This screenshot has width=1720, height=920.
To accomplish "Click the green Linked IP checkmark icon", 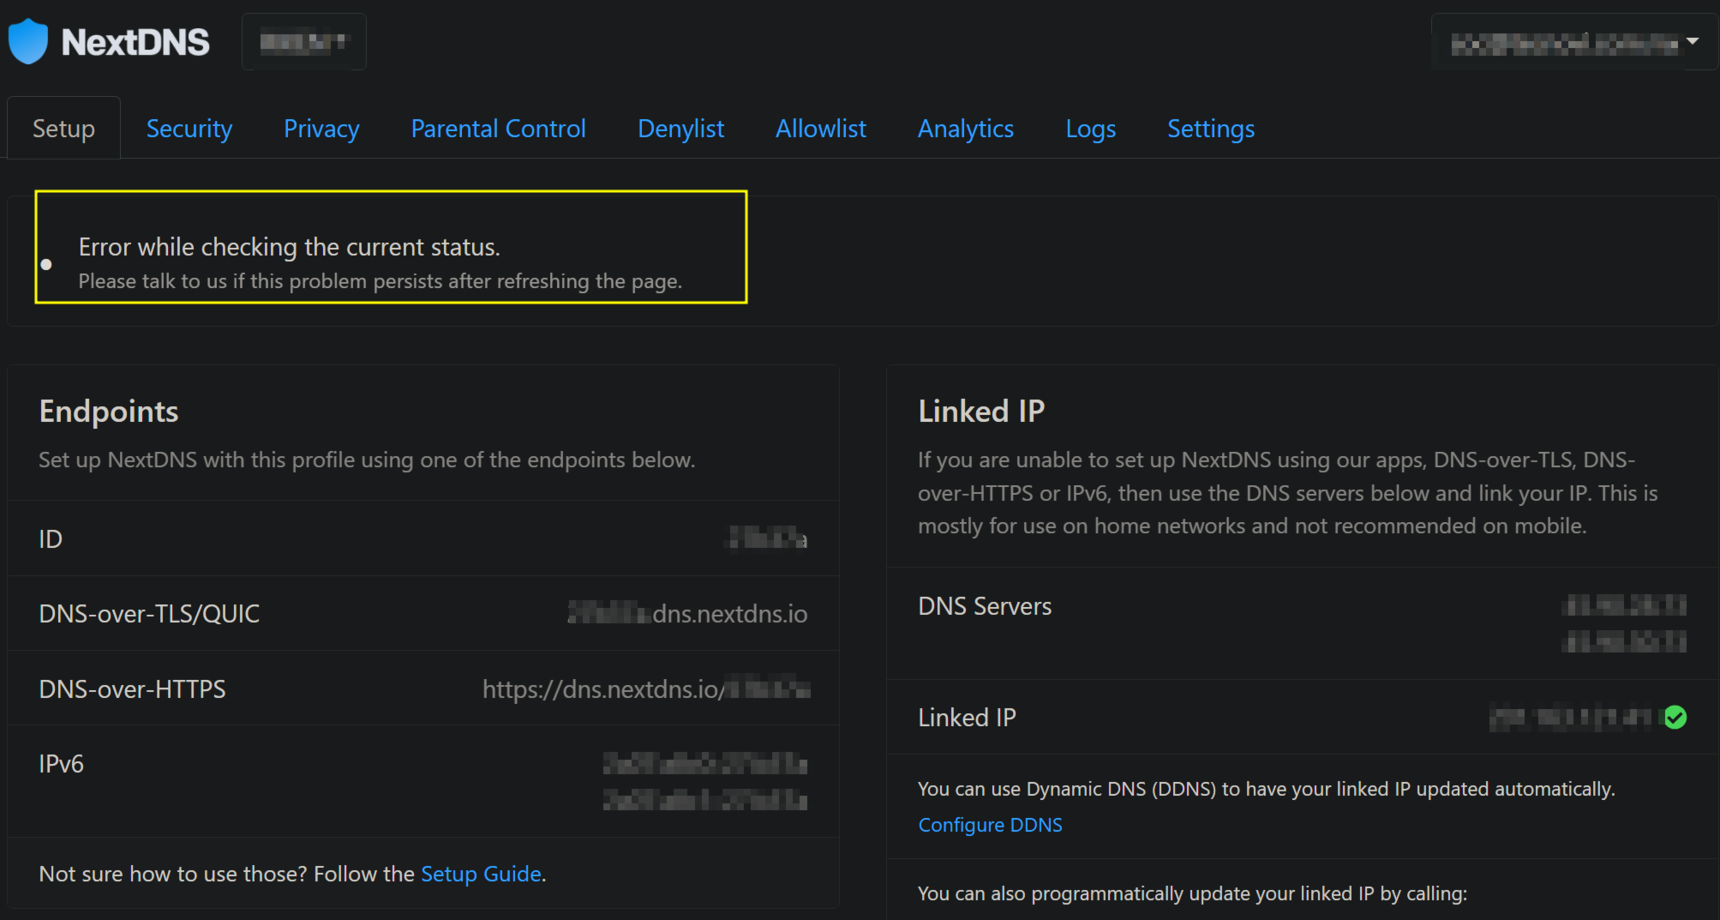I will (x=1676, y=717).
